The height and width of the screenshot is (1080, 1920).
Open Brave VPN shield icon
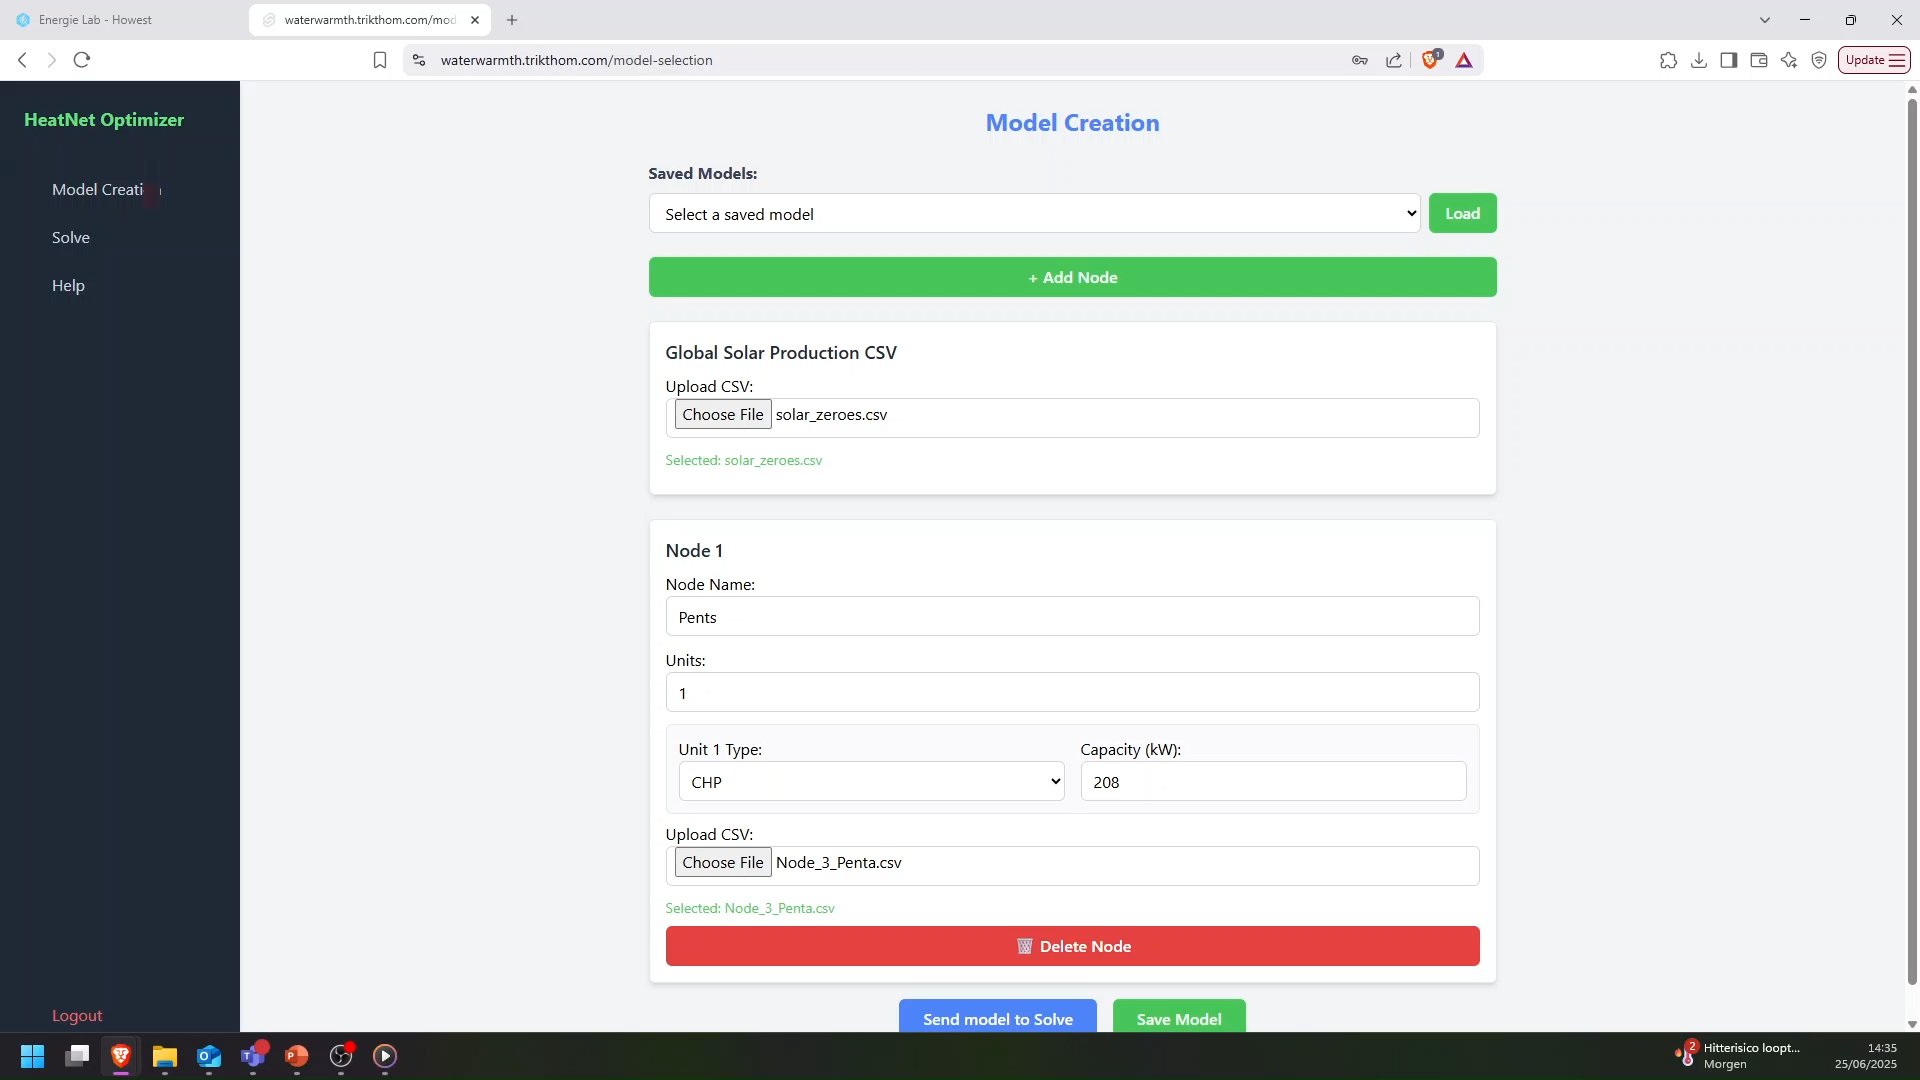pyautogui.click(x=1819, y=60)
